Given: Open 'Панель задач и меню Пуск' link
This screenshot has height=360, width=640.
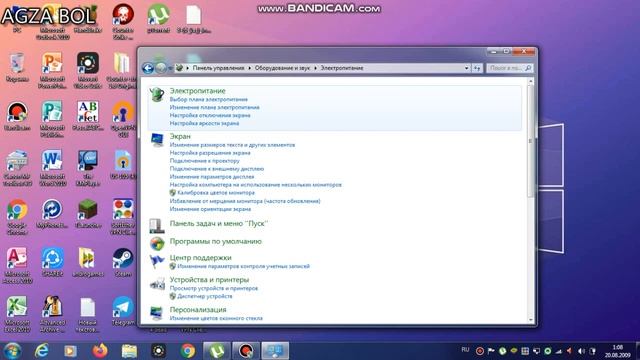Looking at the screenshot, I should click(218, 223).
